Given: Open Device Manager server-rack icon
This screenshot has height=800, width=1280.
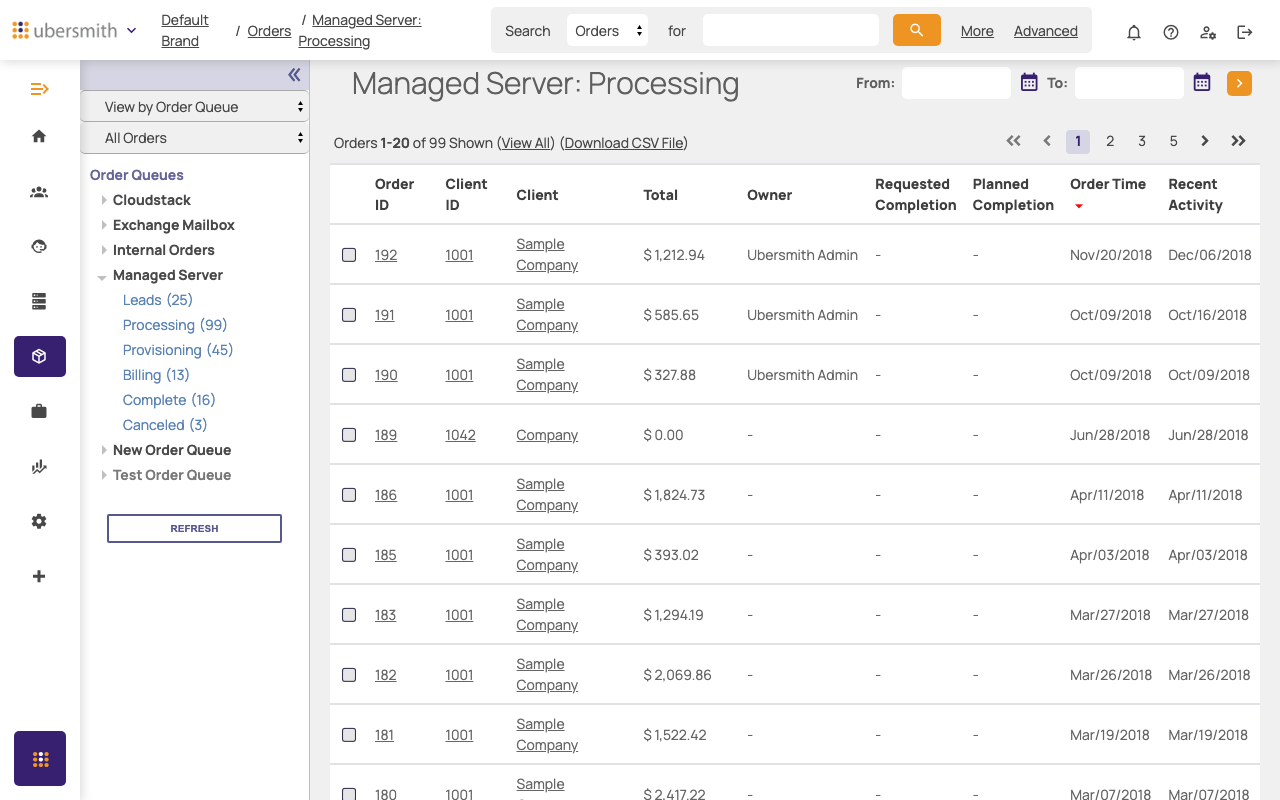Looking at the screenshot, I should tap(39, 301).
